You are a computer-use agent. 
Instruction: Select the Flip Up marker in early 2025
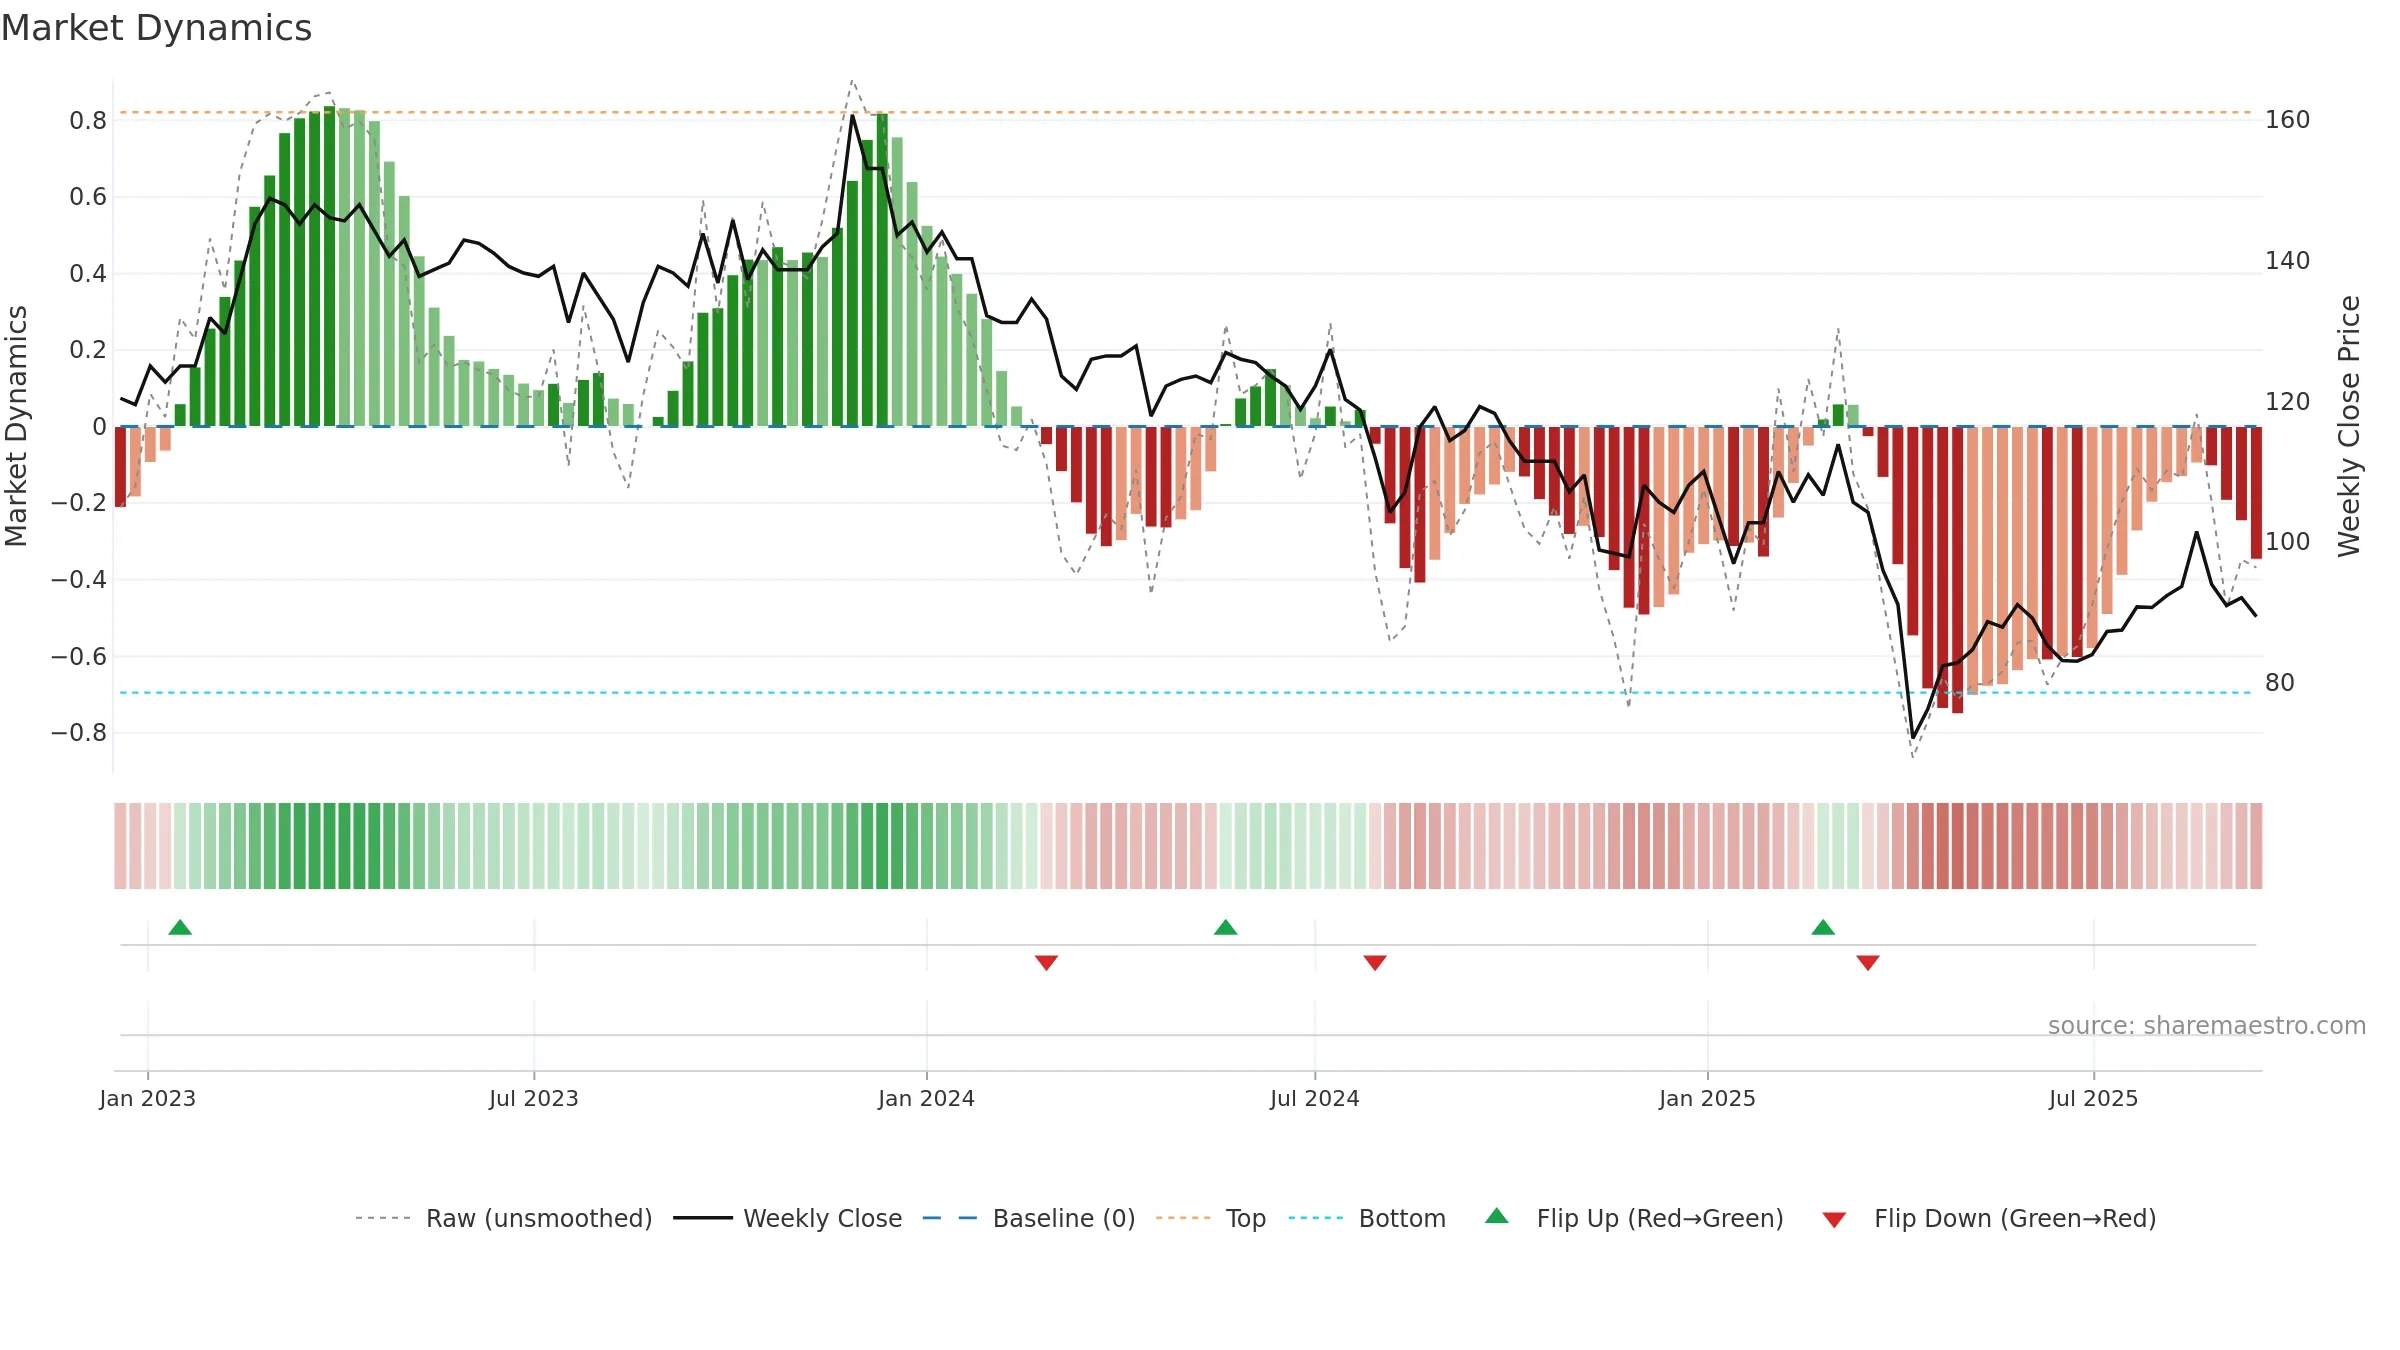1823,927
